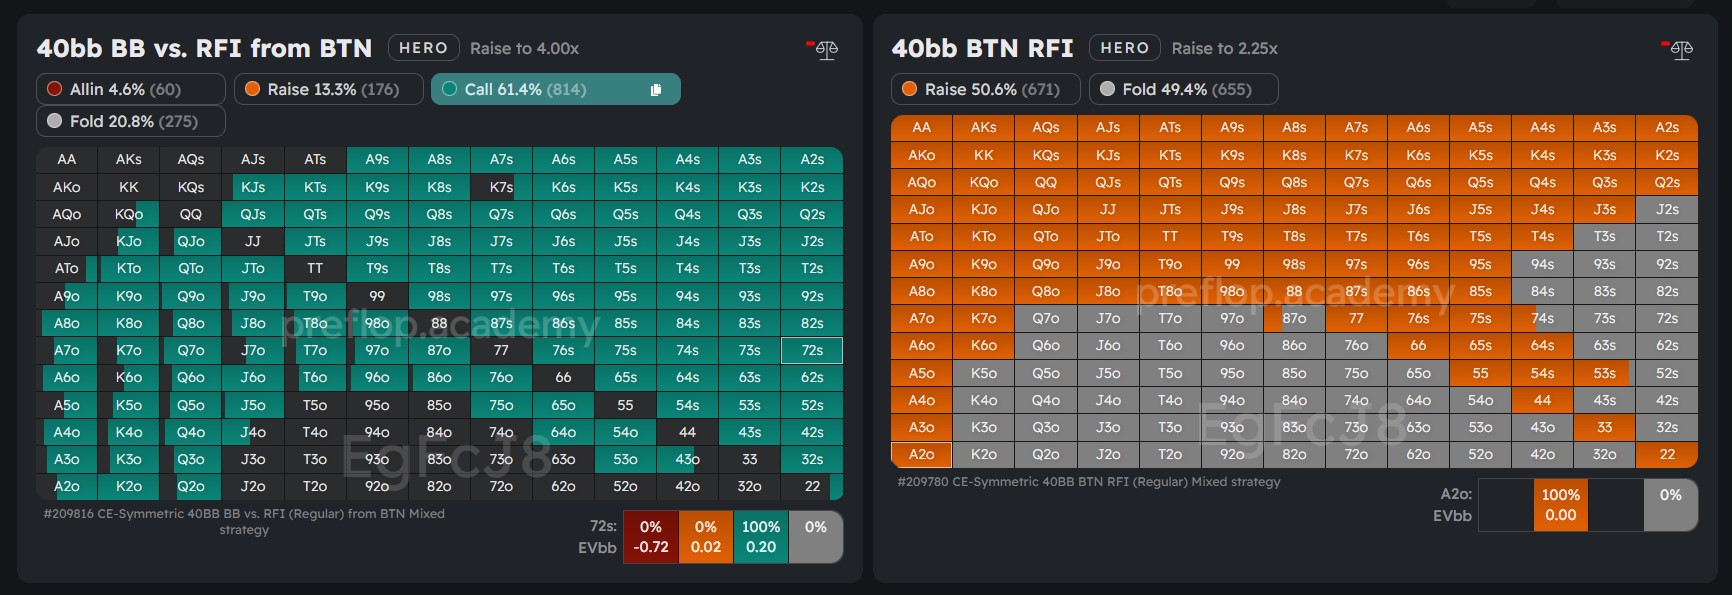Viewport: 1732px width, 595px height.
Task: Select Raise 50.6% filter in BTN RFI
Action: [x=984, y=89]
